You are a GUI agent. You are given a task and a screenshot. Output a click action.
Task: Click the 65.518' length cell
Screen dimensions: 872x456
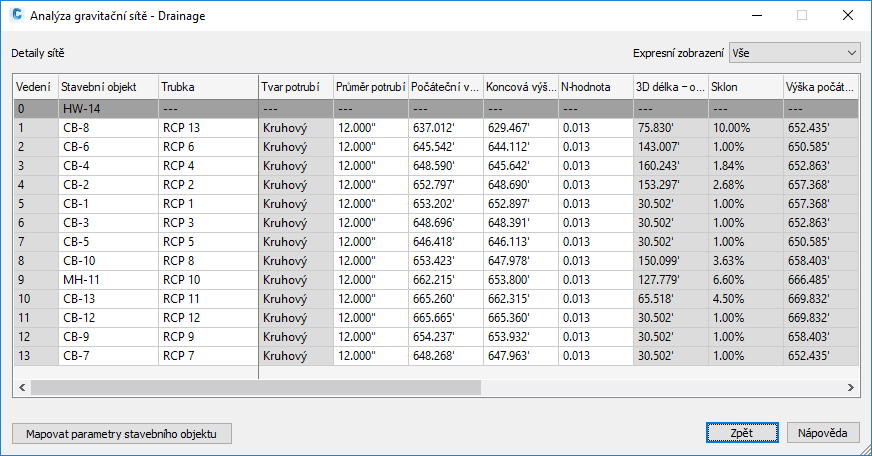[671, 299]
